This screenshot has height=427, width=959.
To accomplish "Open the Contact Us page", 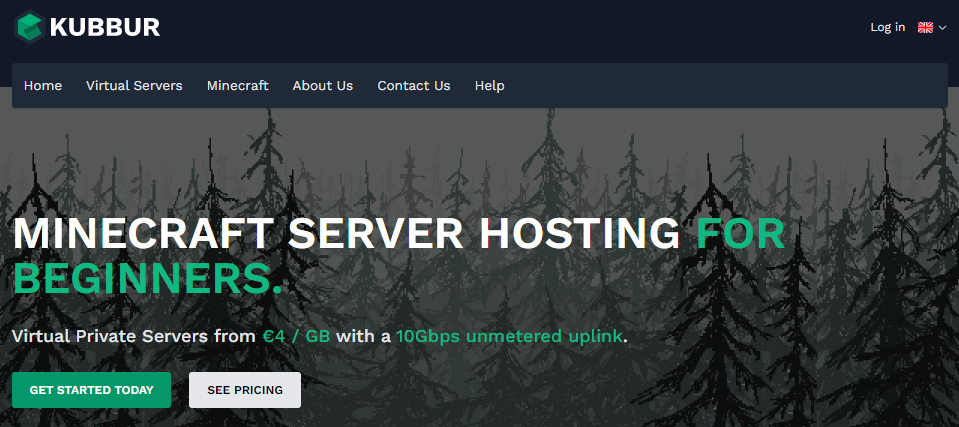I will [x=413, y=86].
